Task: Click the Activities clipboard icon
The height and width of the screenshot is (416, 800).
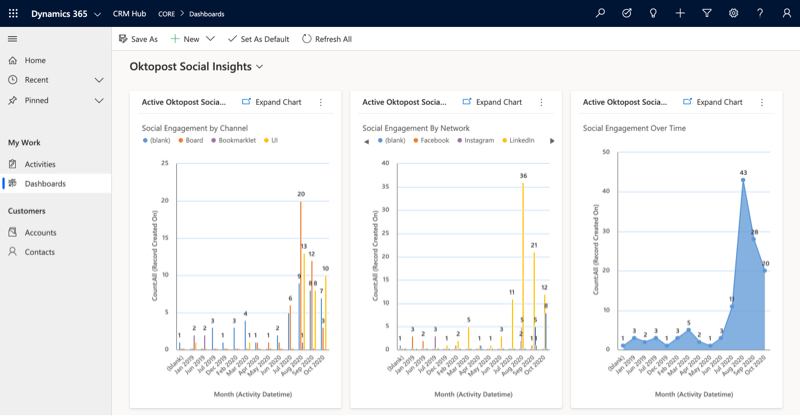Action: (x=13, y=164)
